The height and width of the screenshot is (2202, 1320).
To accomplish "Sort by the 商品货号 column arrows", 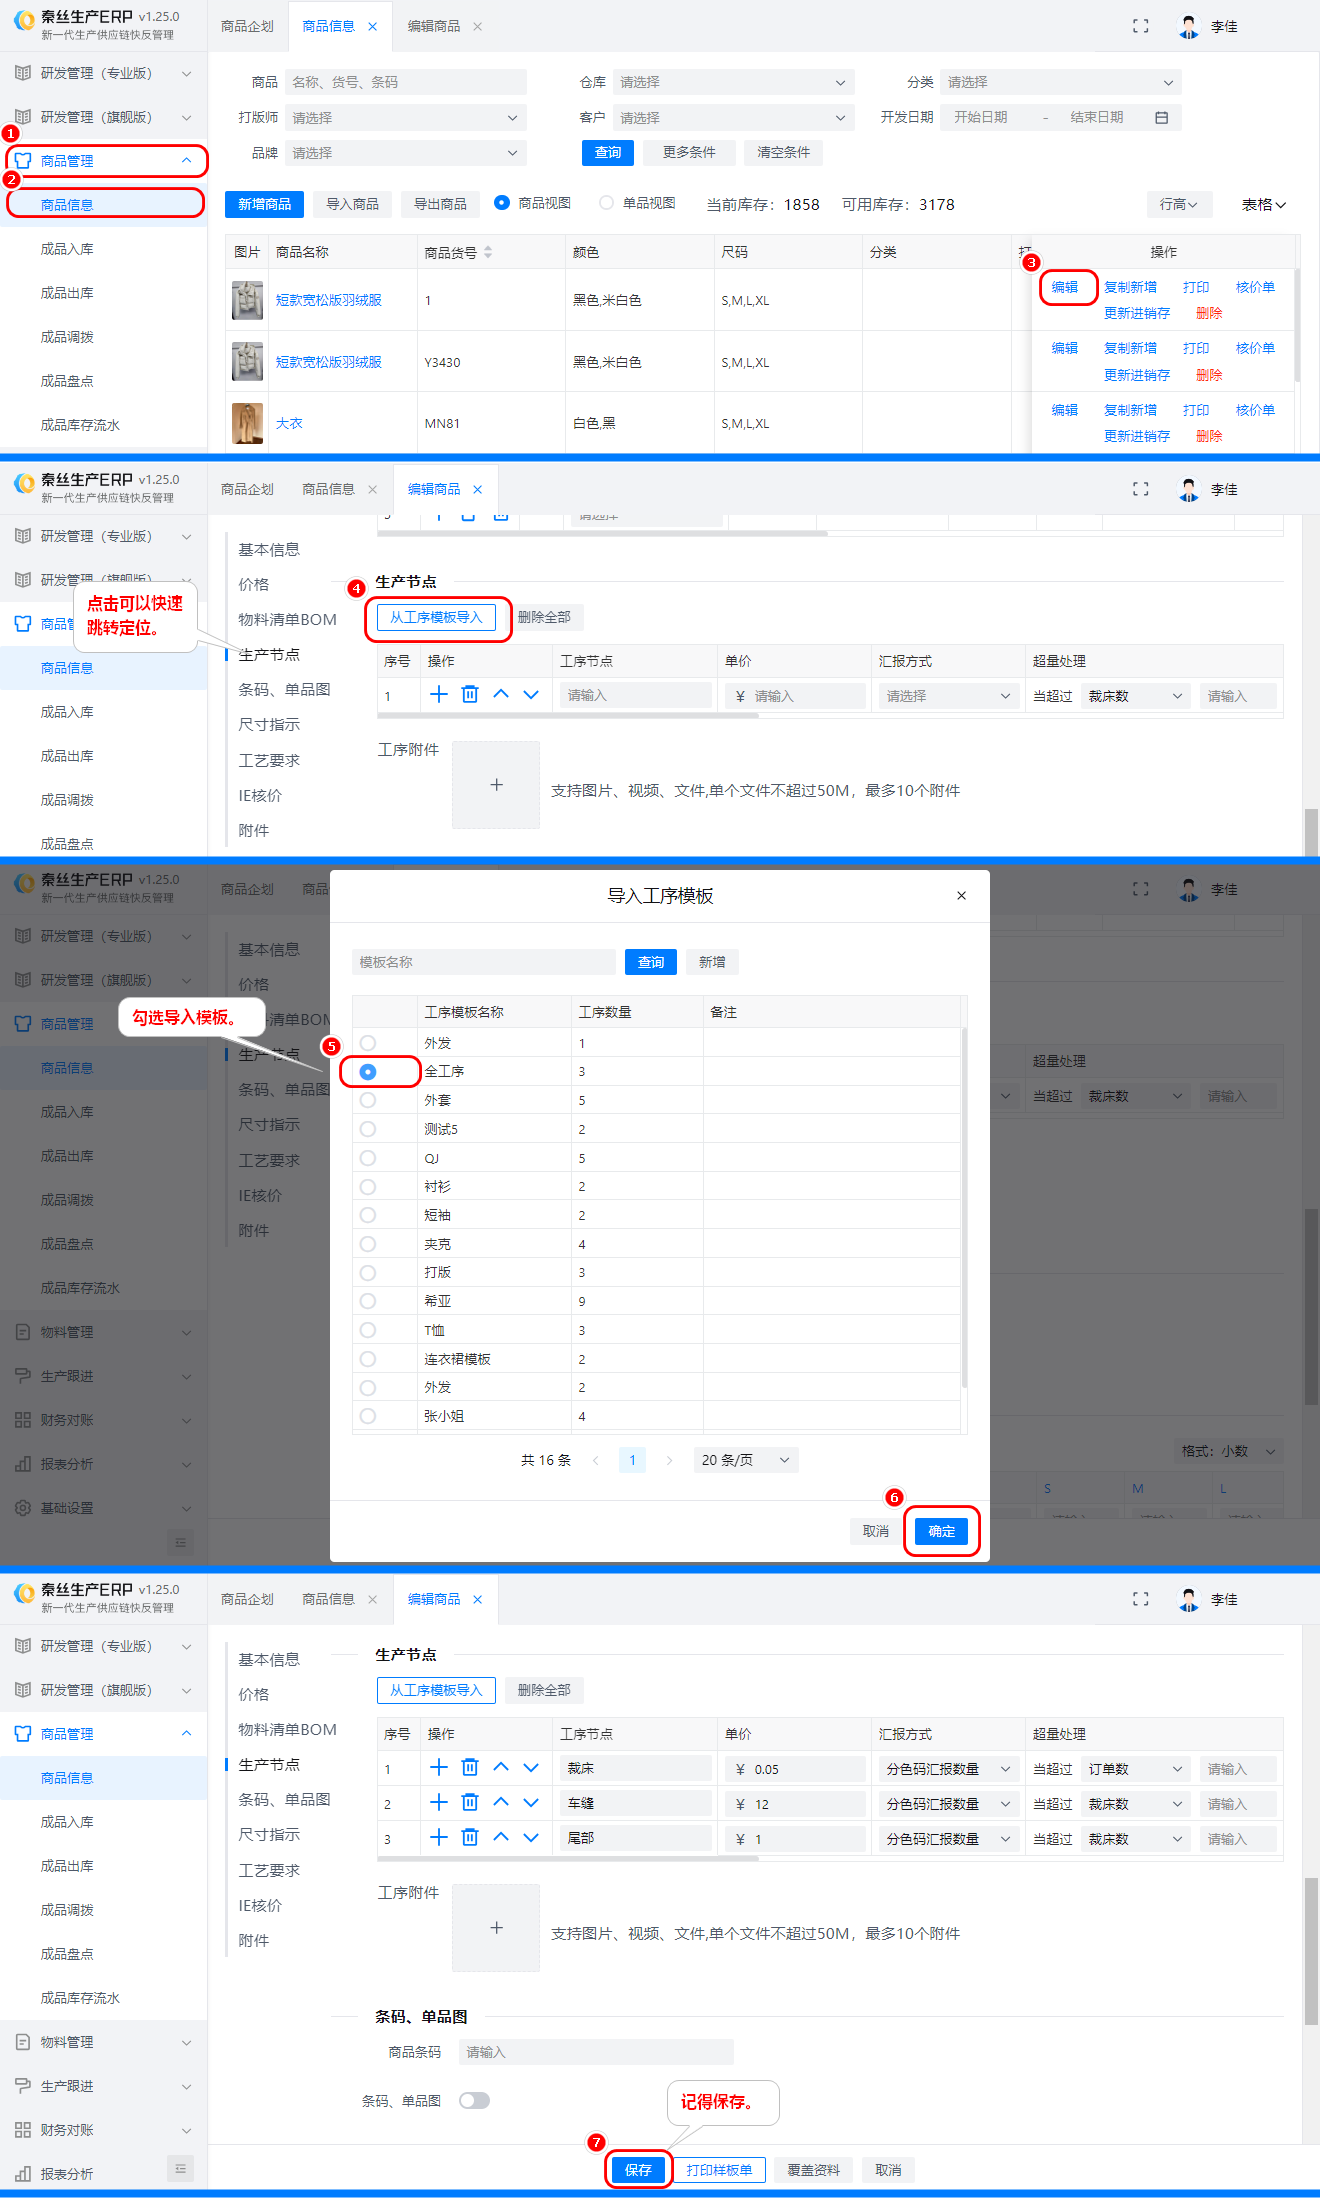I will [488, 253].
